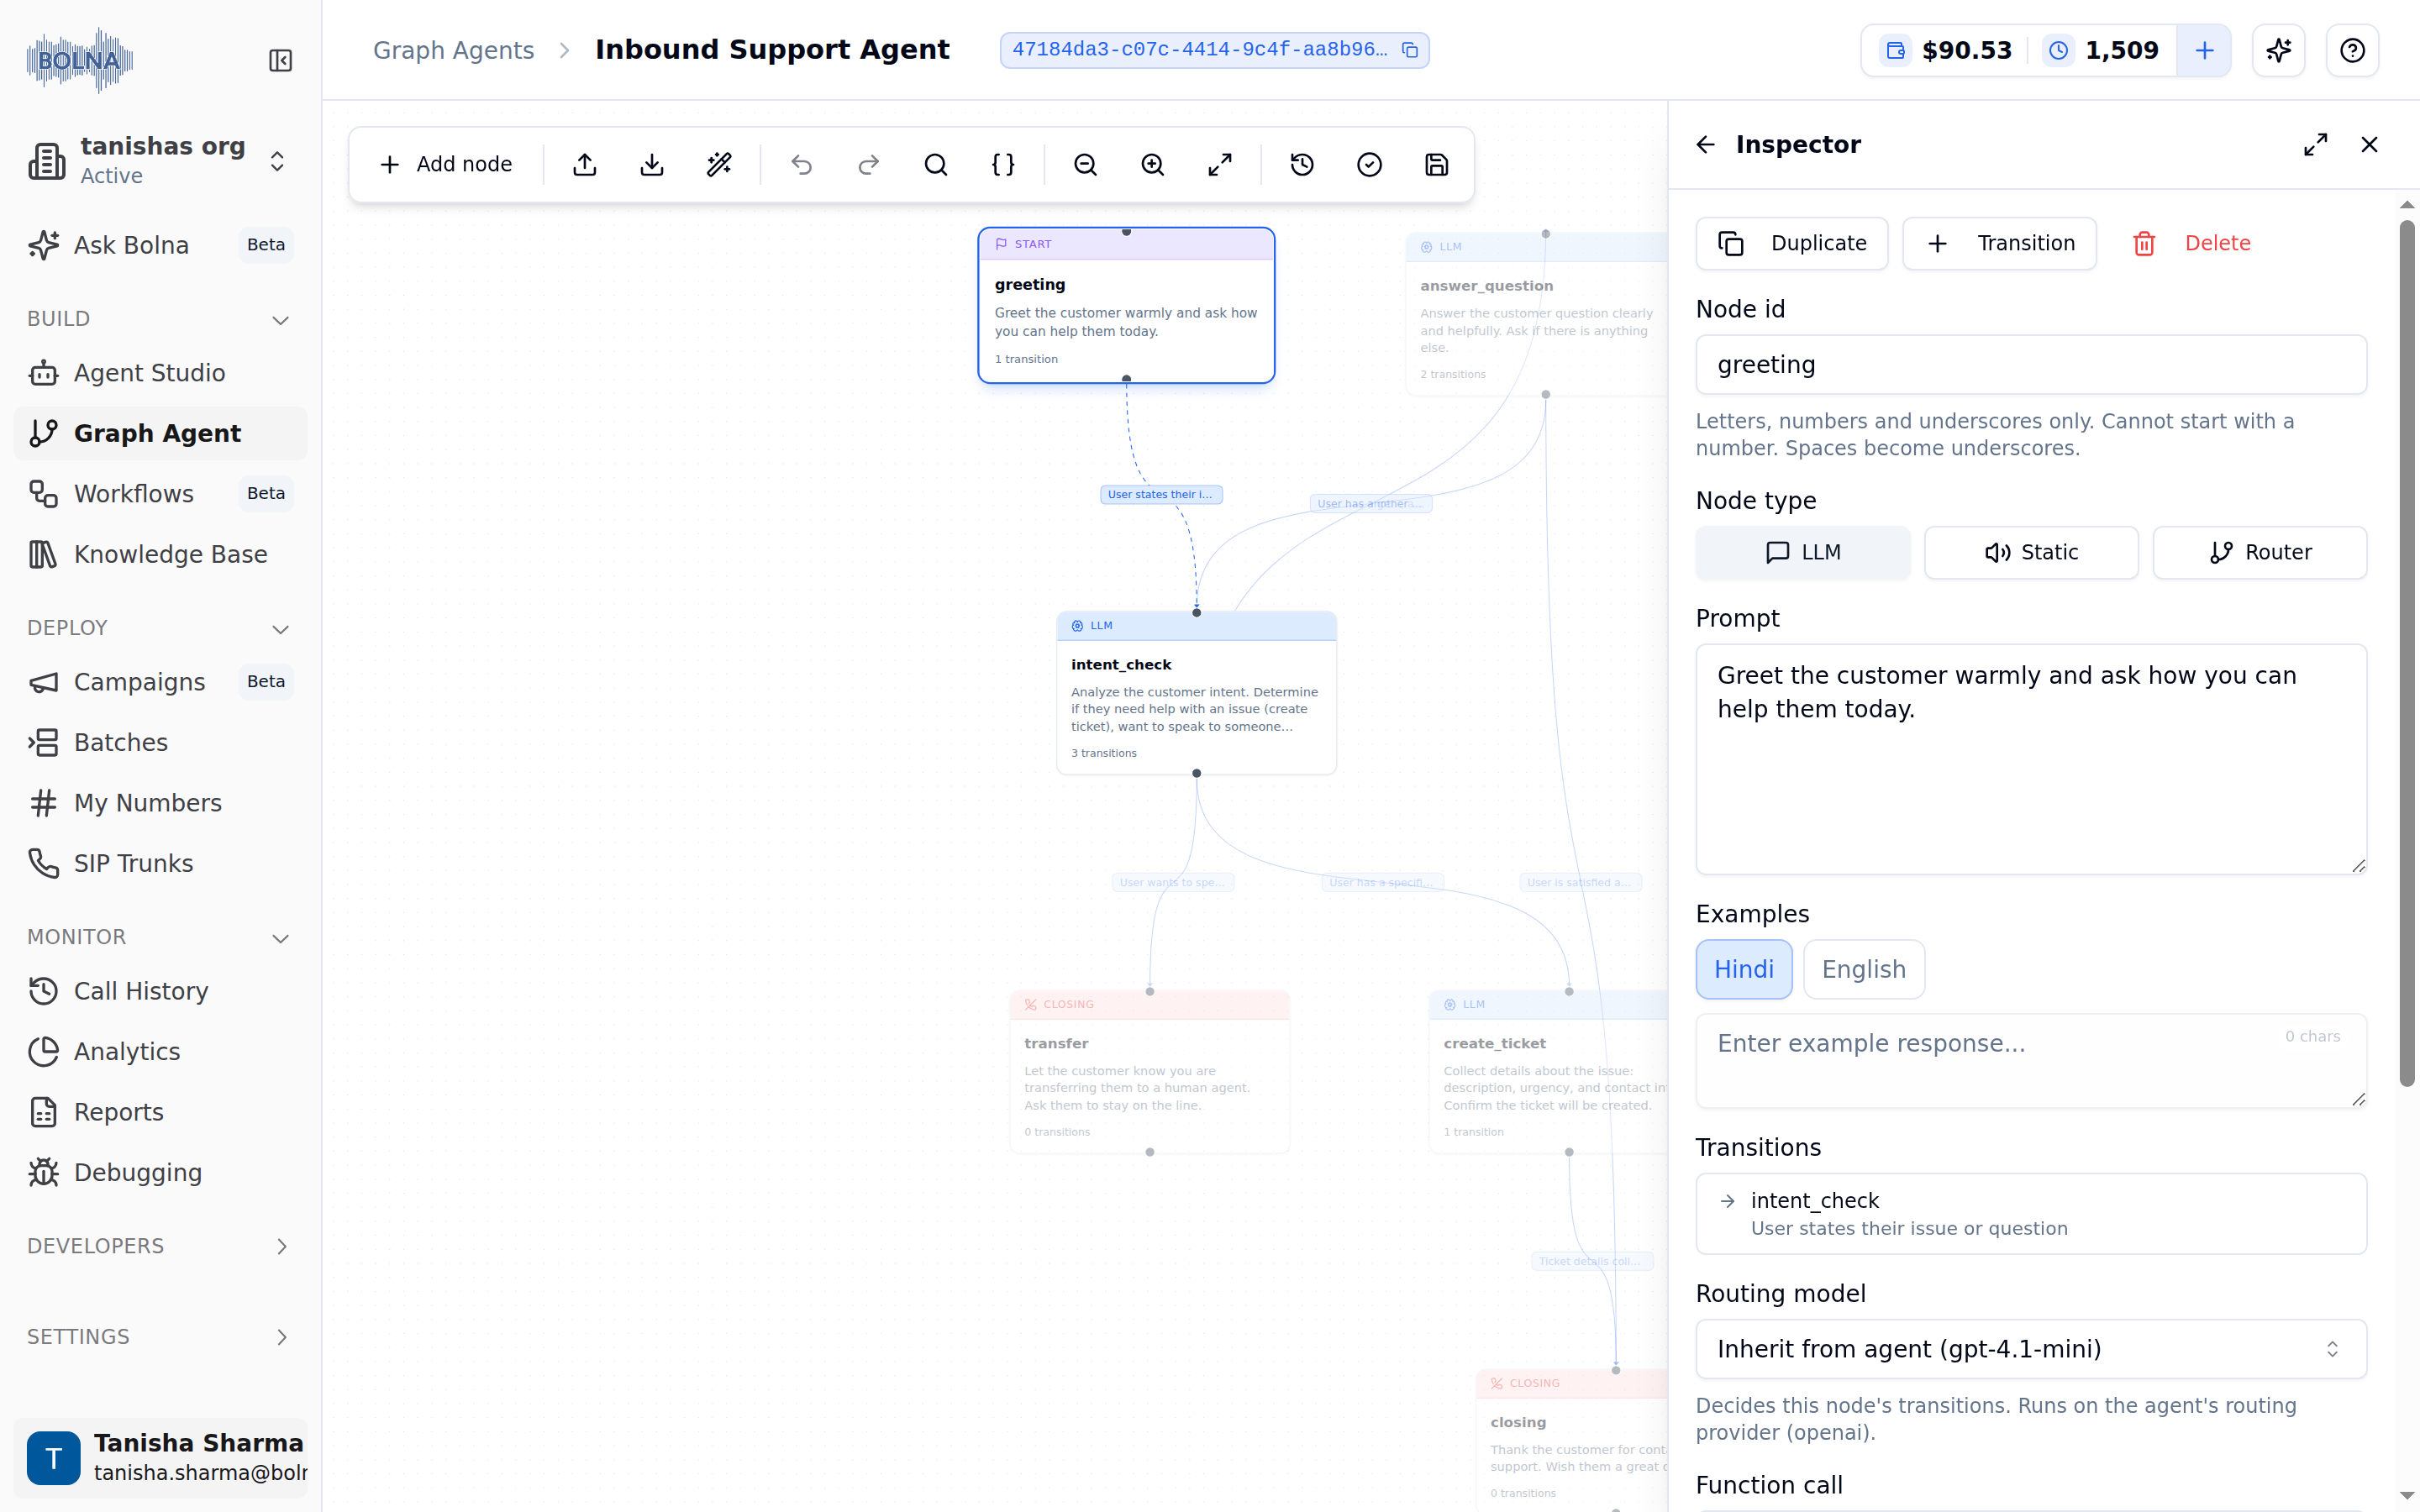
Task: Zoom out of the graph canvas
Action: point(1086,165)
